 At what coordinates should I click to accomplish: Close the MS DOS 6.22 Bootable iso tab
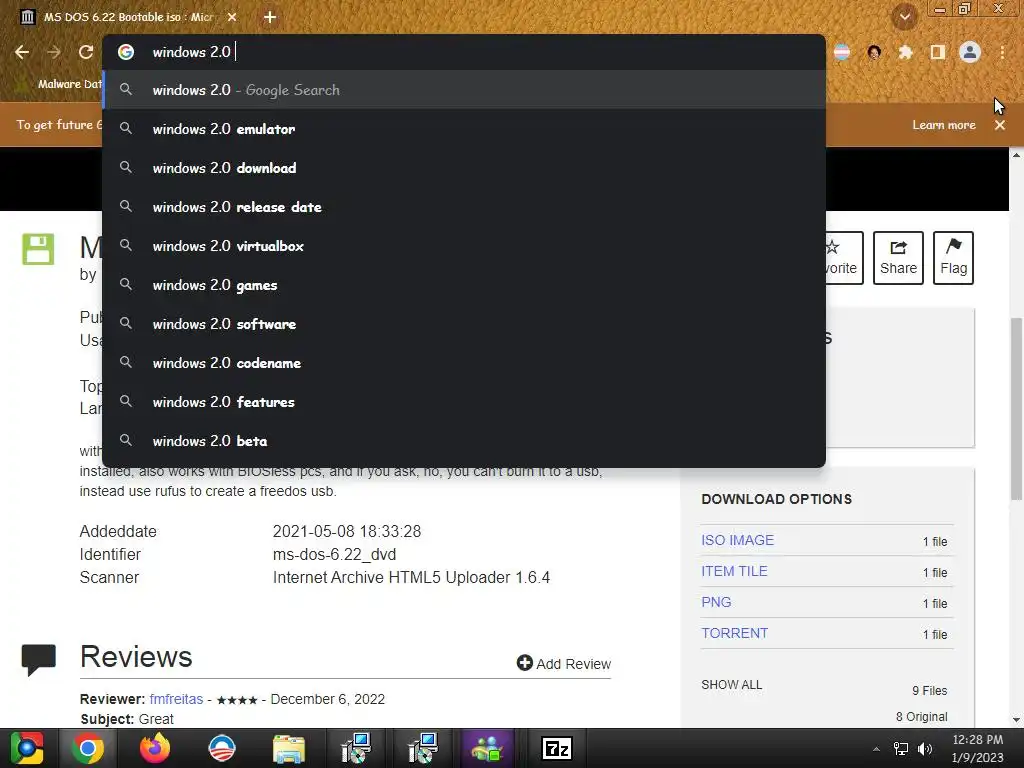pos(232,17)
